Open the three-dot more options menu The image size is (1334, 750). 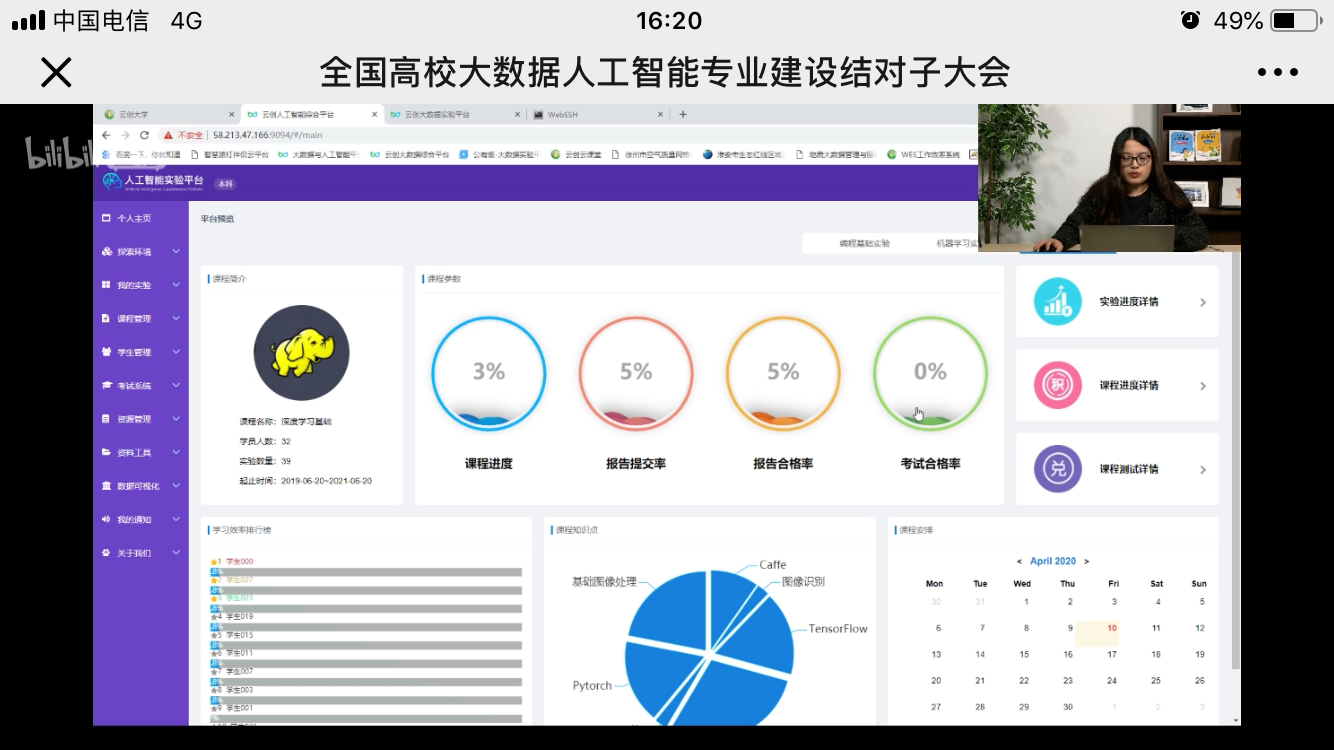(x=1277, y=72)
